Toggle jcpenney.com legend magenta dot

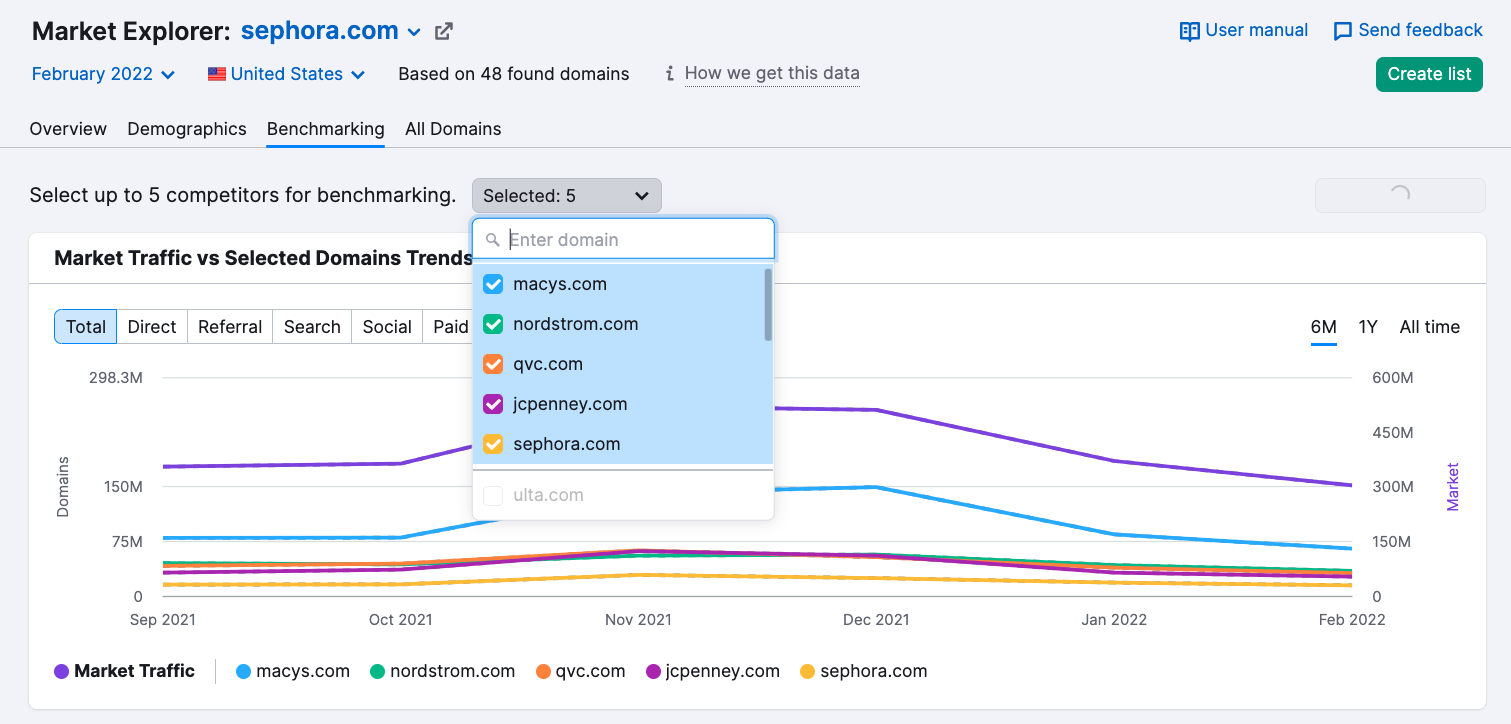[654, 672]
